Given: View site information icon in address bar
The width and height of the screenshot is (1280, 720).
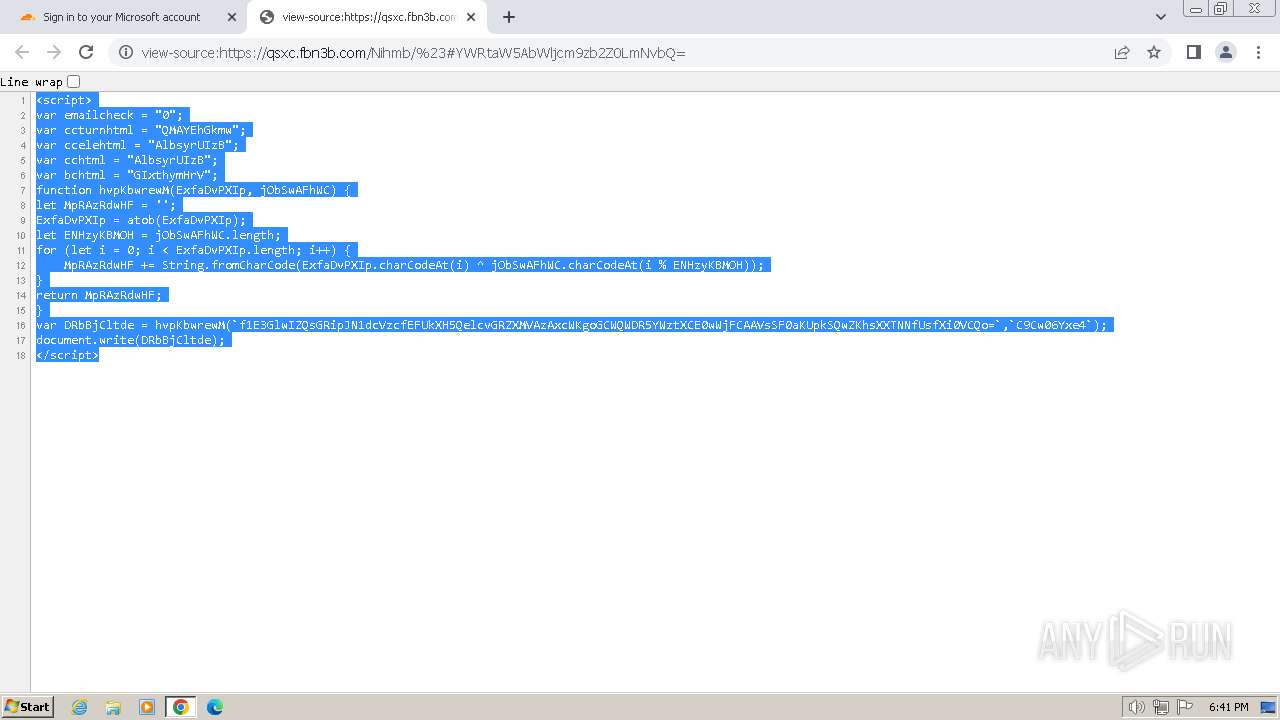Looking at the screenshot, I should click(x=126, y=52).
